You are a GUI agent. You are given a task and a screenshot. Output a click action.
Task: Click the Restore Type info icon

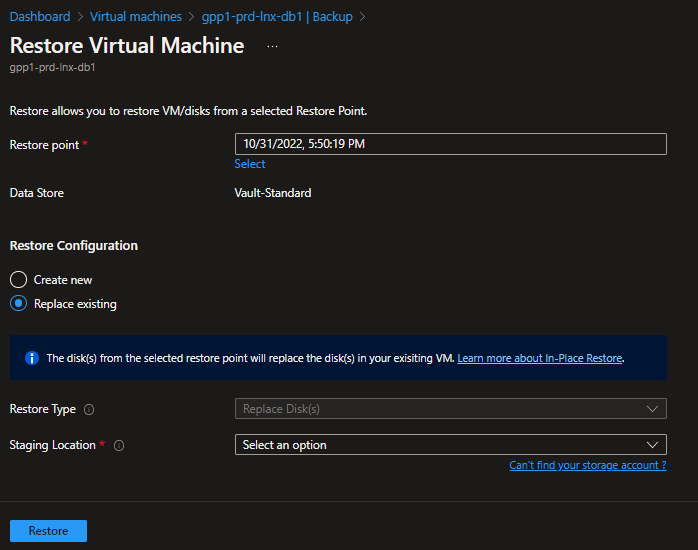click(x=89, y=409)
